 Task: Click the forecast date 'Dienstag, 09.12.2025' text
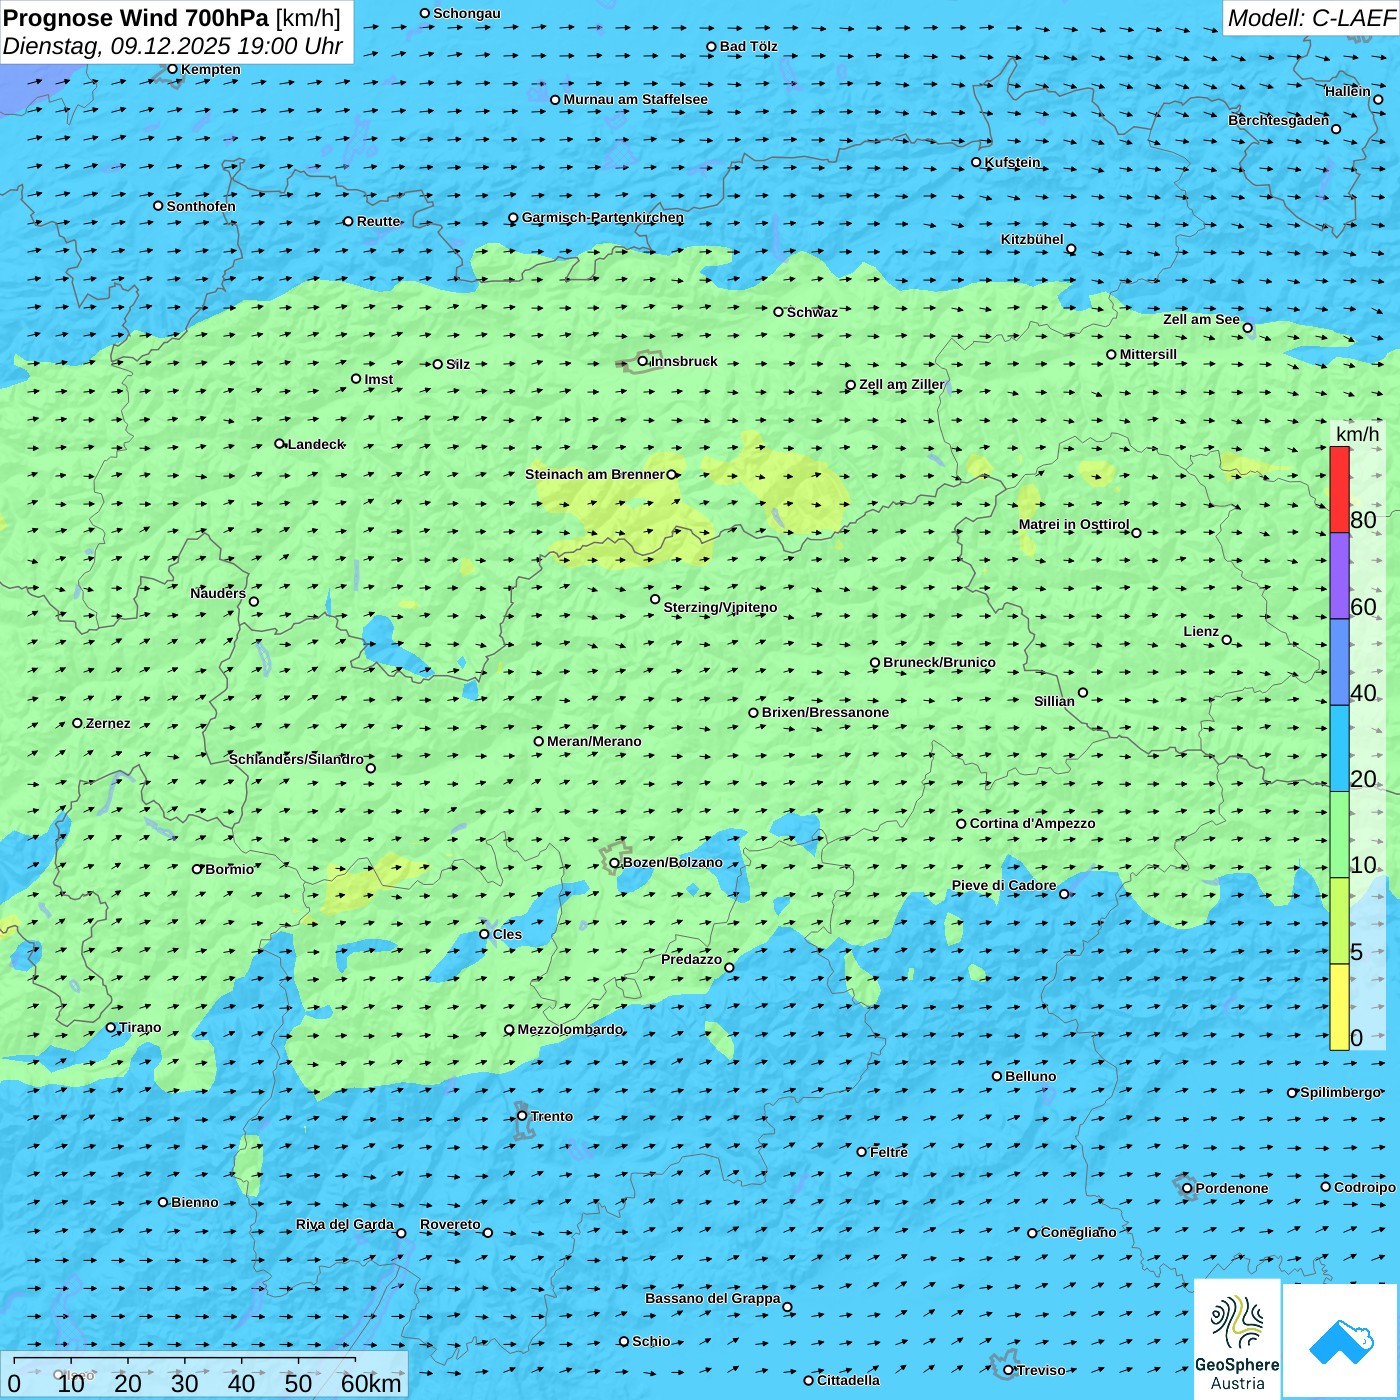point(118,47)
